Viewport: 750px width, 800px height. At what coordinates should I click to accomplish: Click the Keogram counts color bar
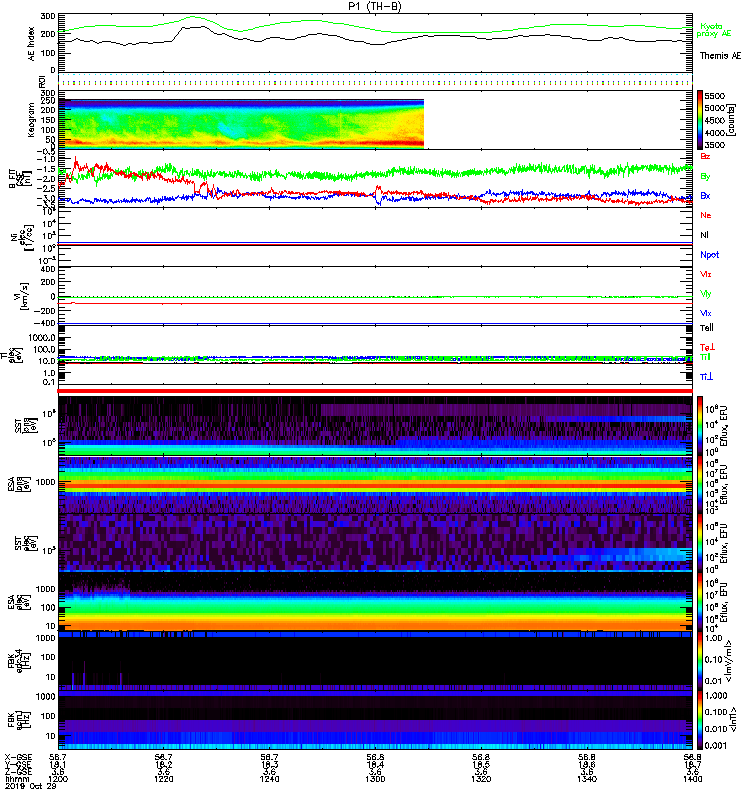(700, 120)
